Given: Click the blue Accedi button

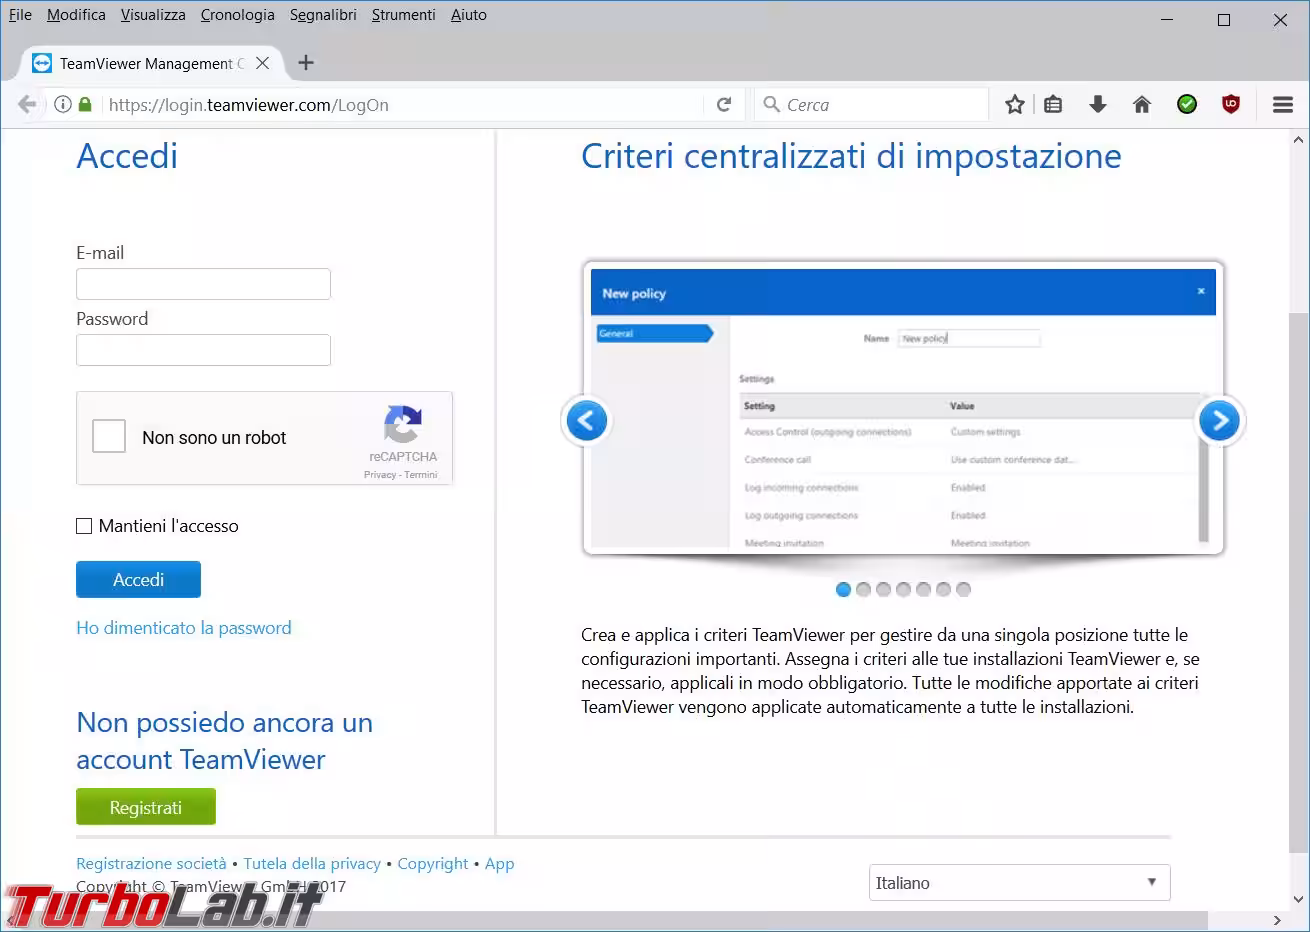Looking at the screenshot, I should click(138, 580).
